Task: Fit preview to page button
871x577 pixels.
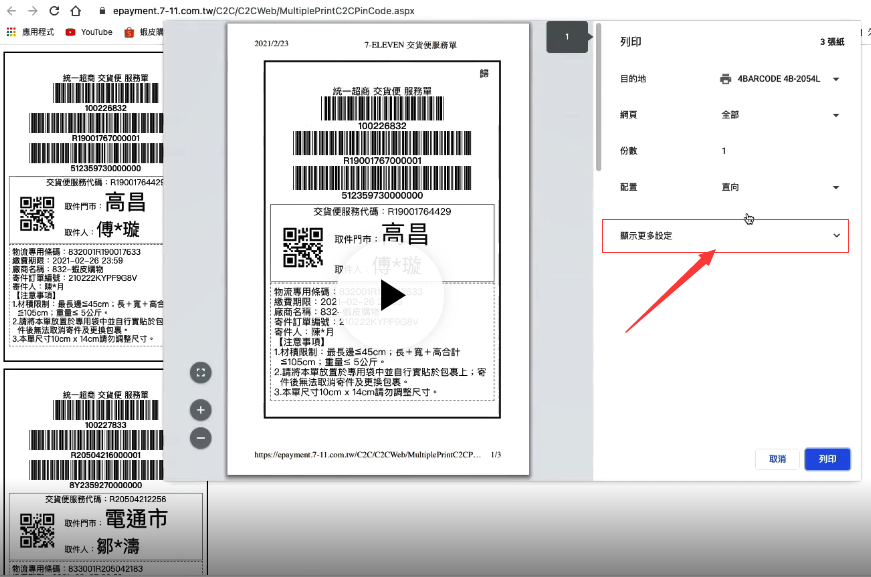Action: point(201,373)
